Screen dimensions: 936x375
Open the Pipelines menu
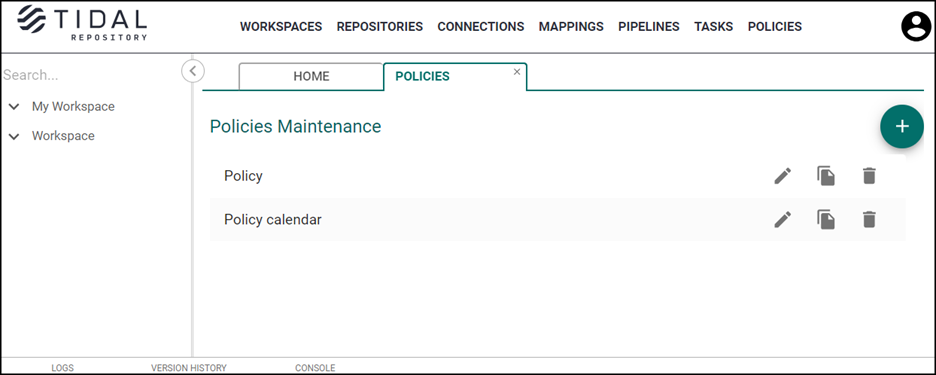649,26
